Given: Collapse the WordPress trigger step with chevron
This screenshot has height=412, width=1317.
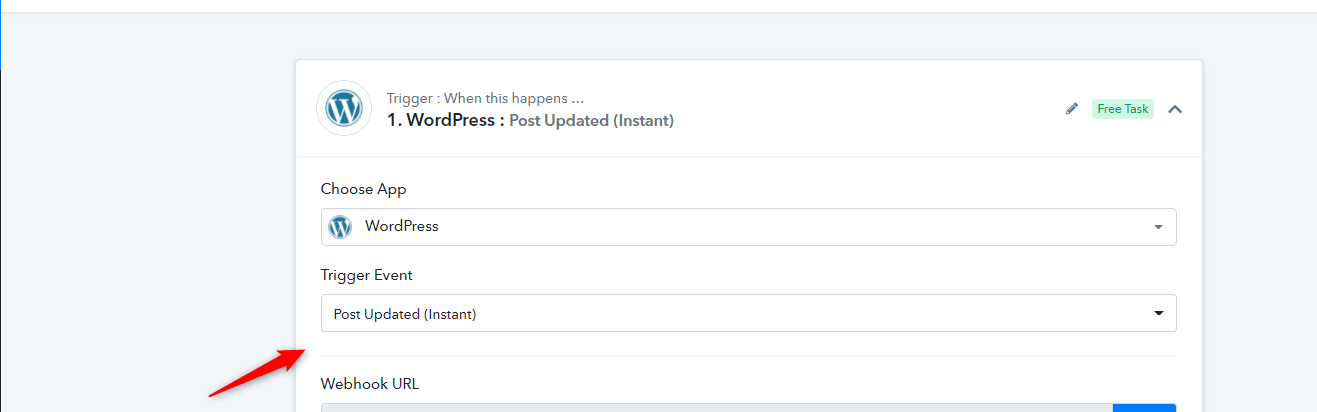Looking at the screenshot, I should click(x=1175, y=109).
